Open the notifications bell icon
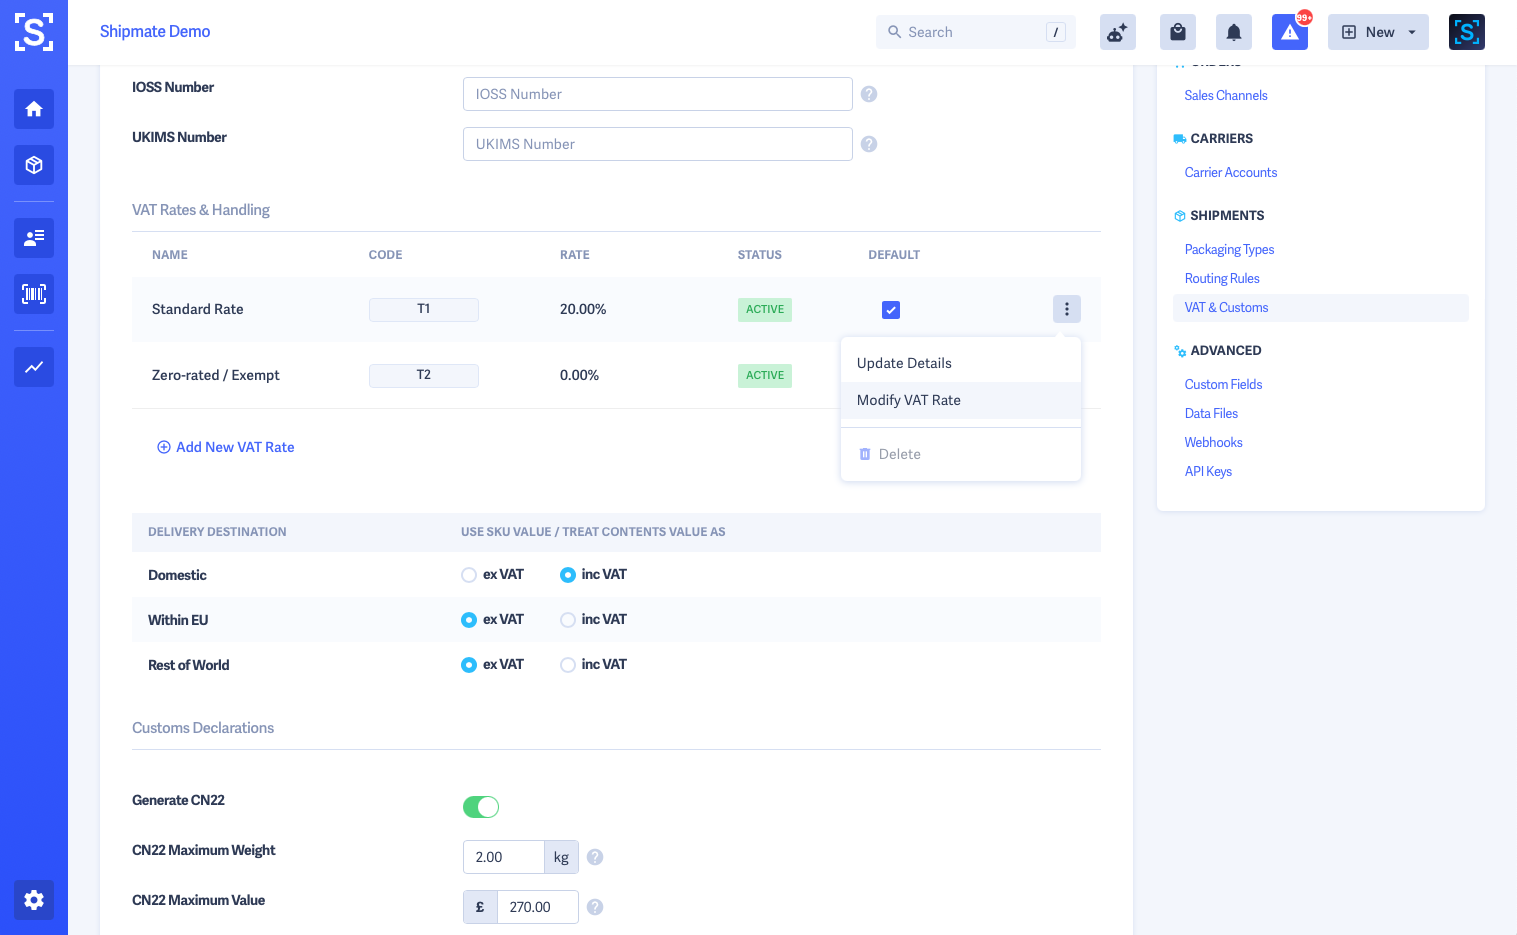1517x935 pixels. (x=1234, y=32)
